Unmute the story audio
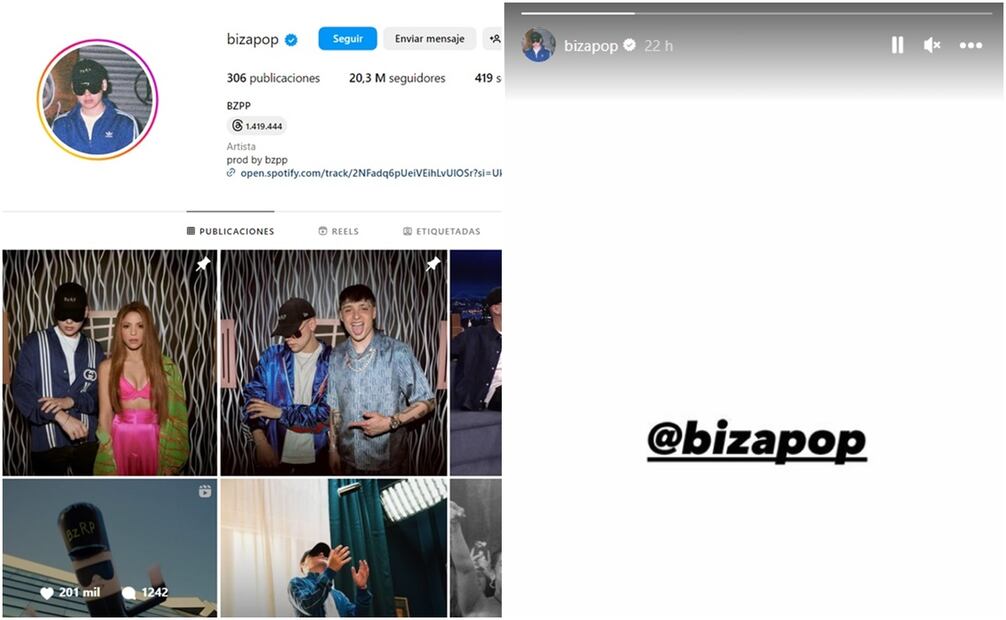This screenshot has height=620, width=1006. coord(932,45)
